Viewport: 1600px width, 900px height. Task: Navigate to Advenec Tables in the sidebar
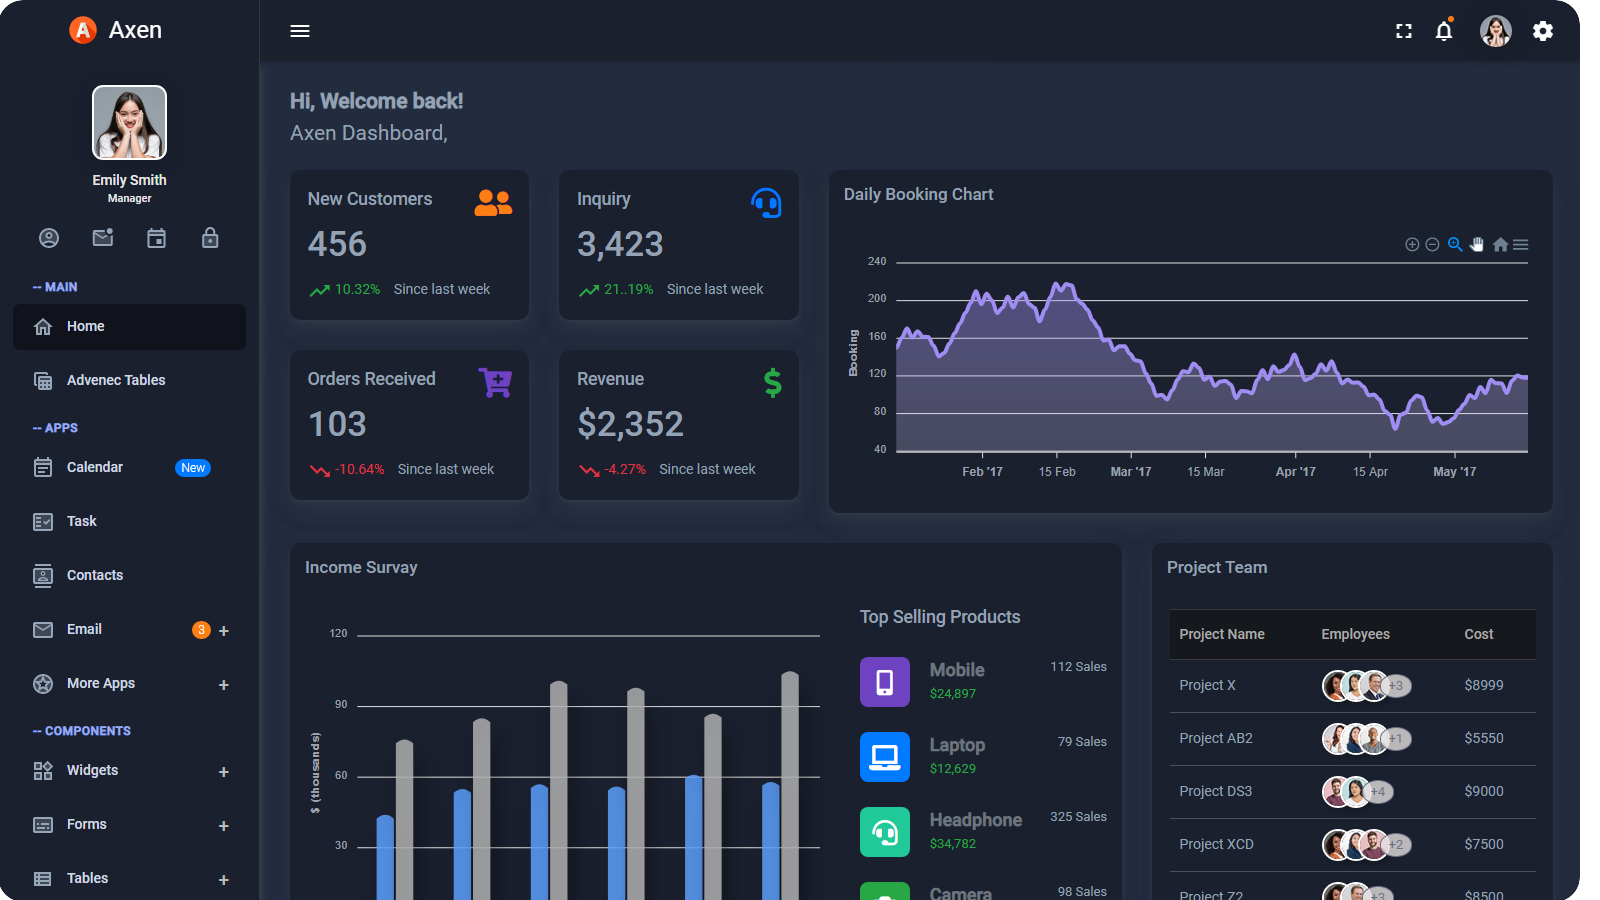point(115,380)
